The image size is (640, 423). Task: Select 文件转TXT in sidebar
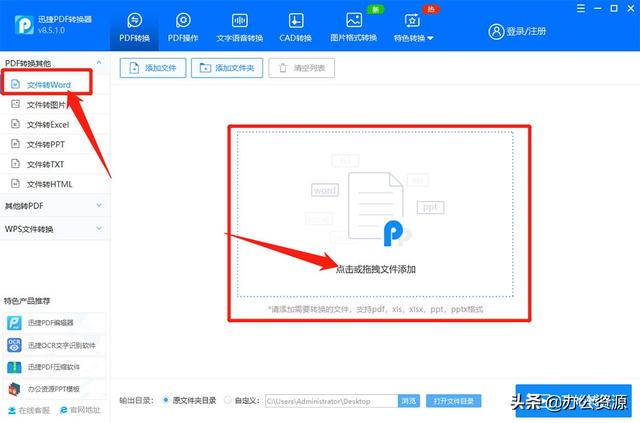click(x=55, y=164)
